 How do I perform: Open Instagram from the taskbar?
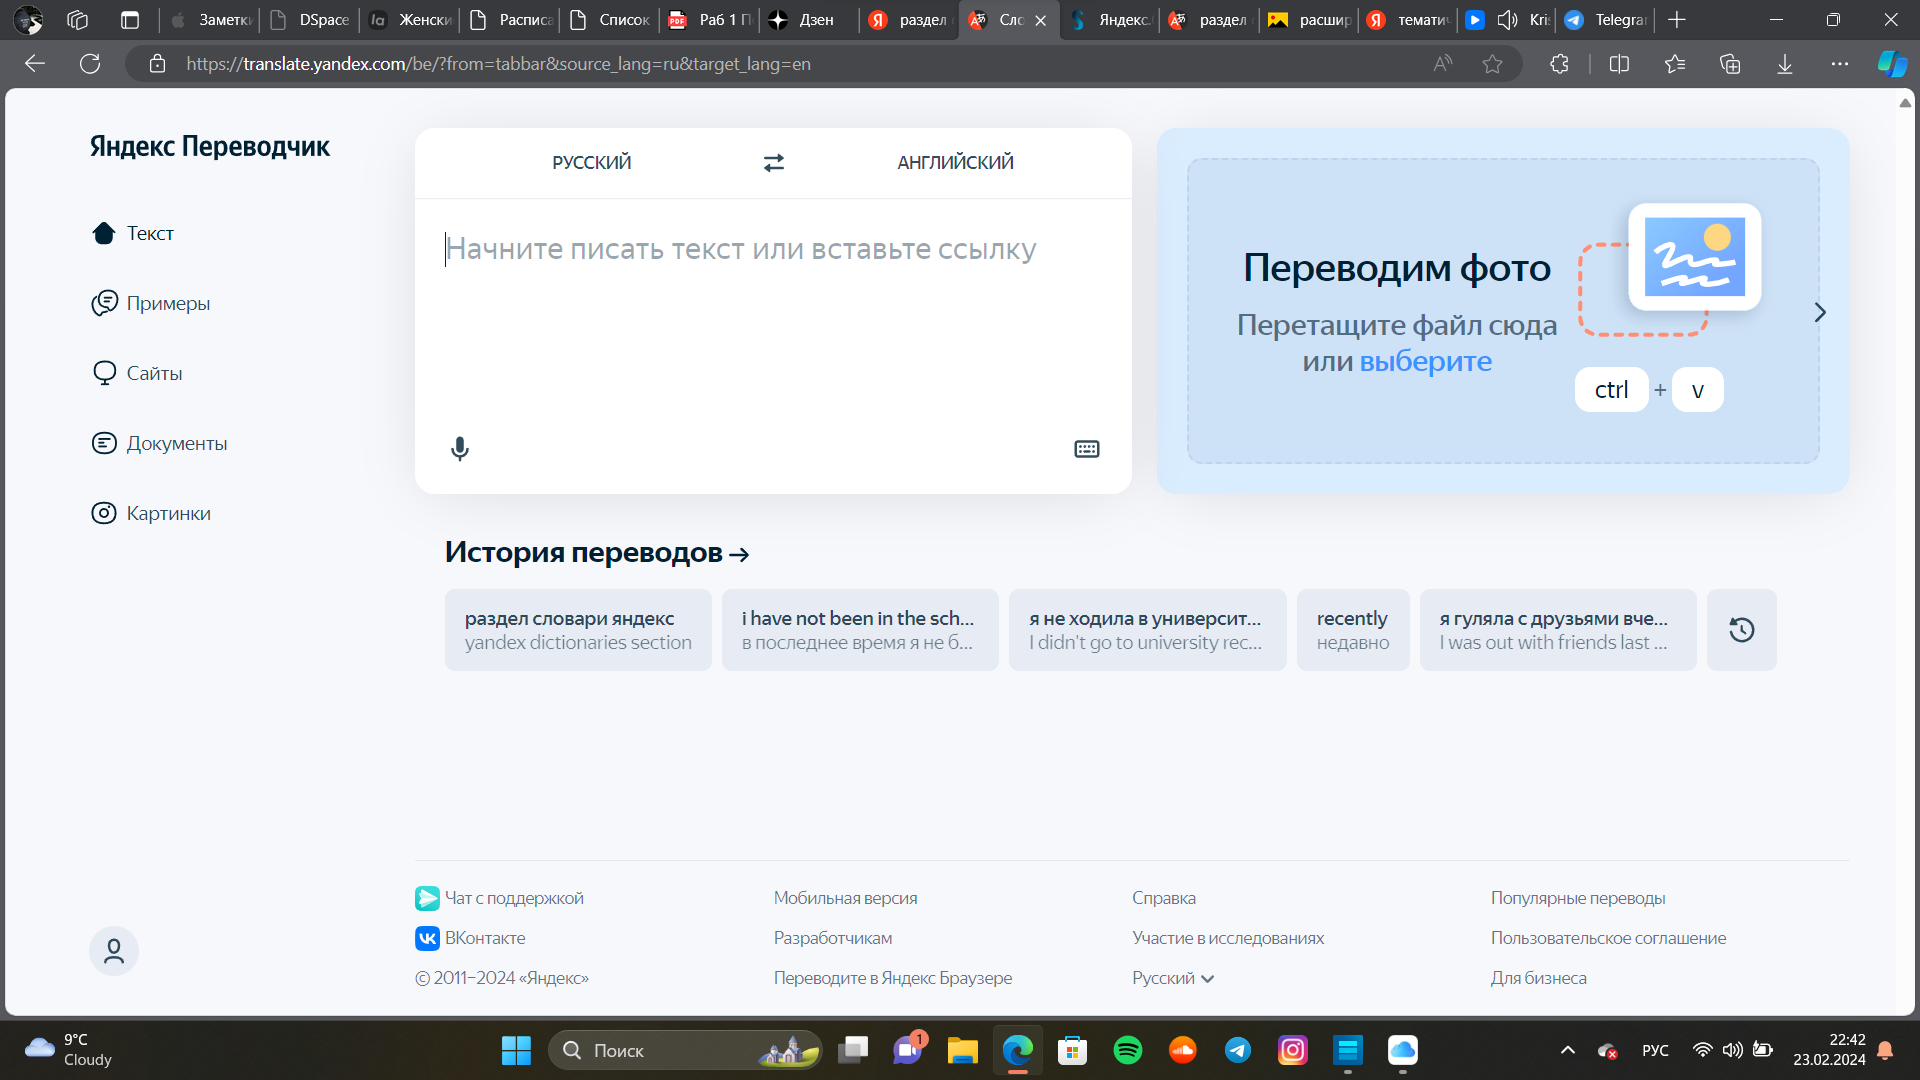click(x=1293, y=1050)
